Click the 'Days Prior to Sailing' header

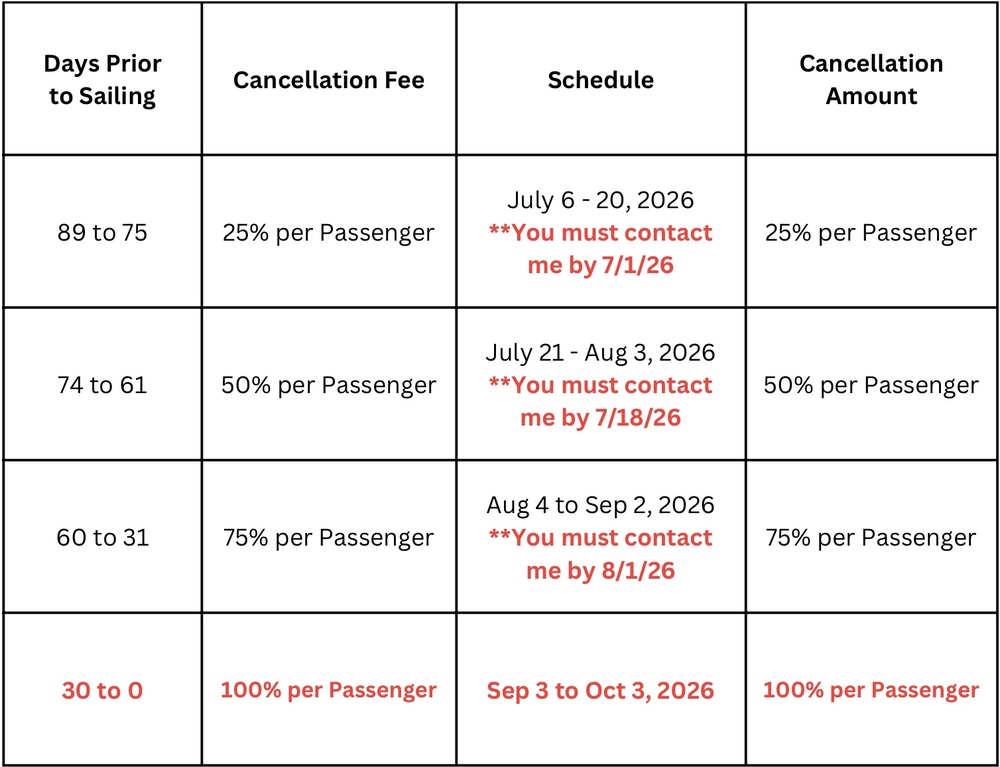tap(101, 80)
